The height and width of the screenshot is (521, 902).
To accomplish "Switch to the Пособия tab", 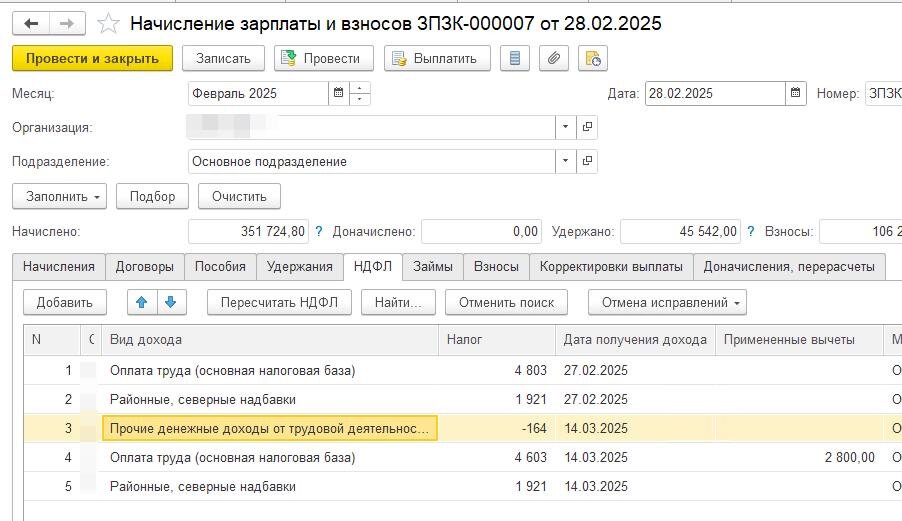I will point(220,267).
